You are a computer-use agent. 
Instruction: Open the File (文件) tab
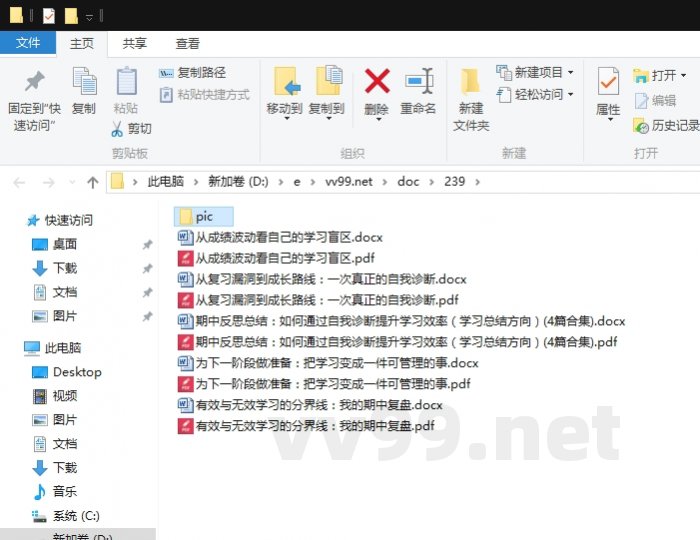coord(28,43)
